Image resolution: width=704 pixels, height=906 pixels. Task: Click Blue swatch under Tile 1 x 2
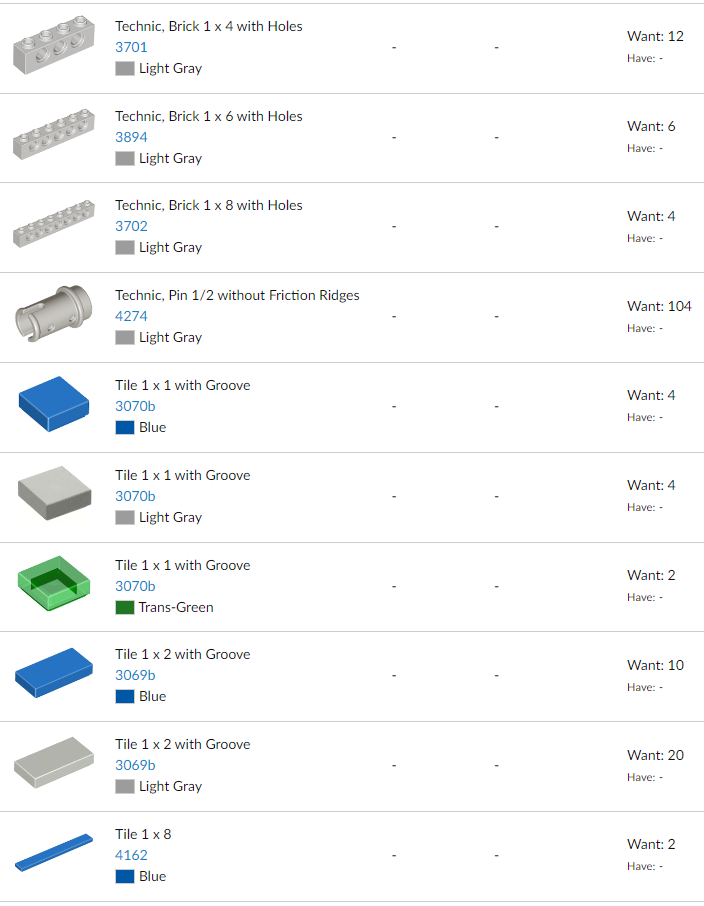[125, 696]
